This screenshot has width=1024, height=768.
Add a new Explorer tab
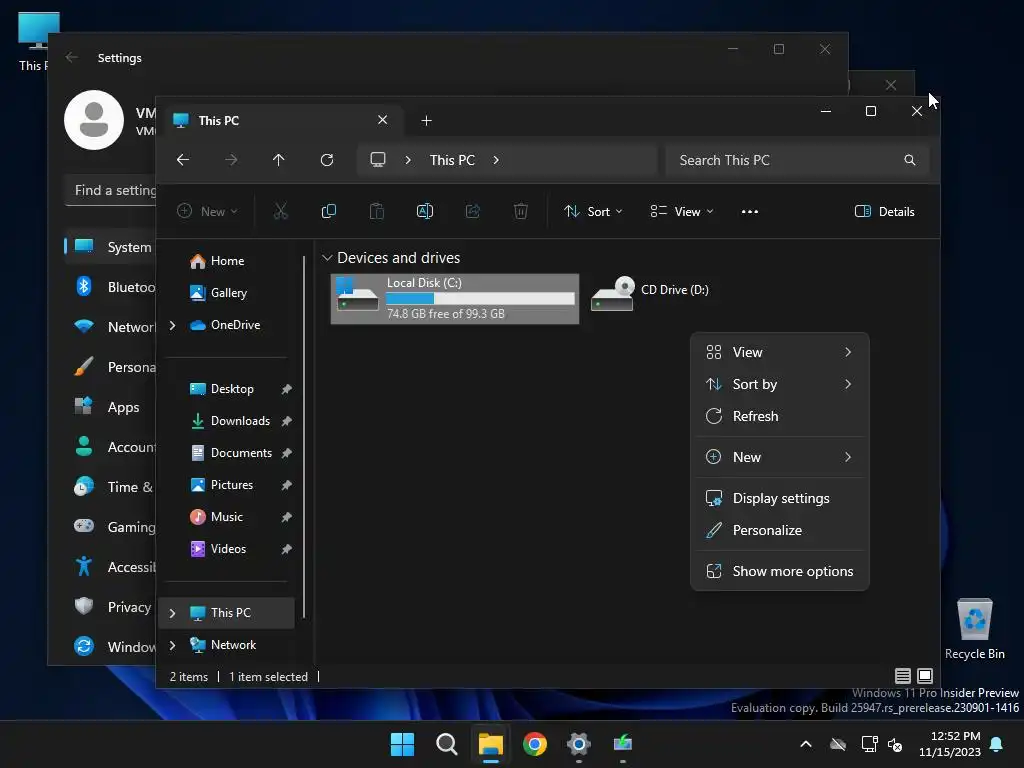[x=426, y=121]
